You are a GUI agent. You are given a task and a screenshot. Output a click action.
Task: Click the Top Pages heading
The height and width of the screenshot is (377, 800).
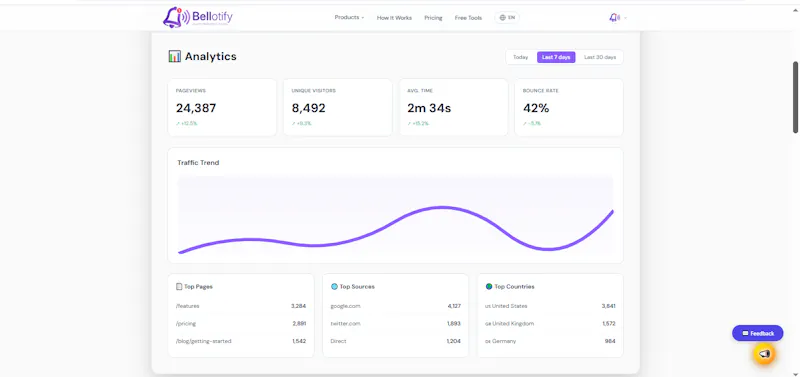[x=198, y=287]
